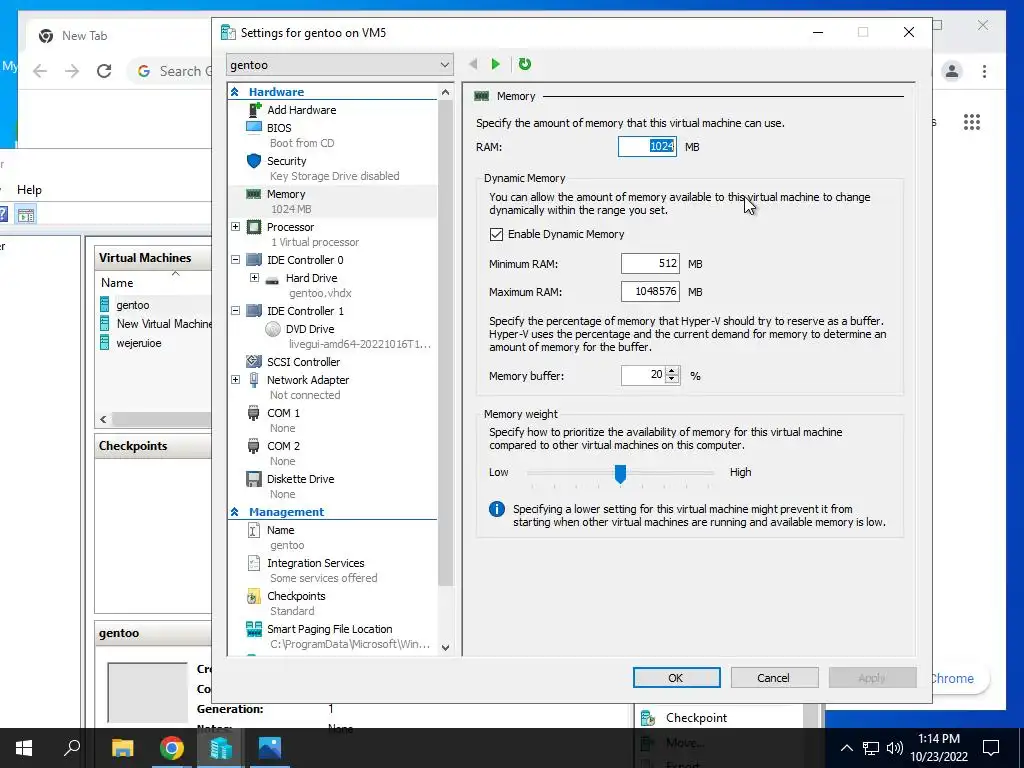Viewport: 1024px width, 768px height.
Task: Click the Maximum RAM input field
Action: click(650, 291)
